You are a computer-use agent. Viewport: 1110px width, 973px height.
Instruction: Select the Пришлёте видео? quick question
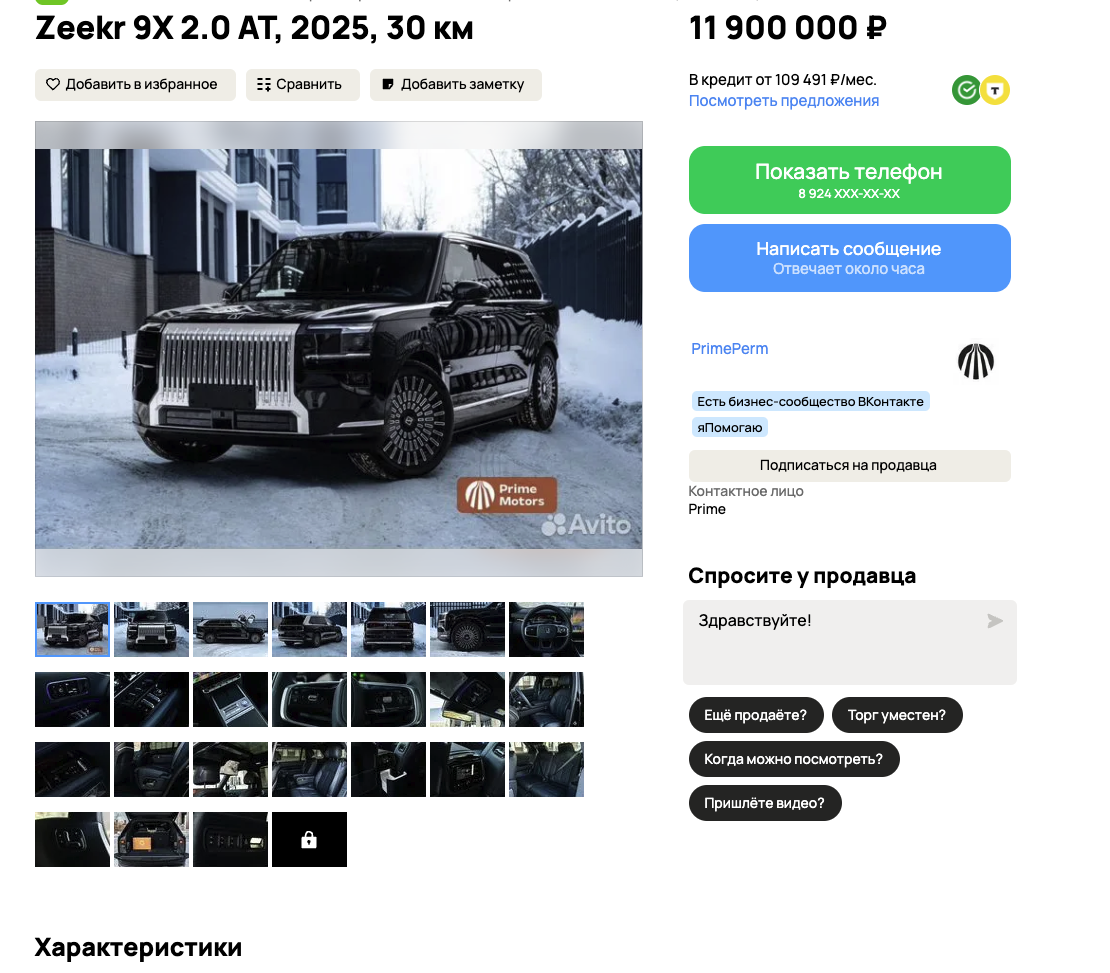pos(765,803)
